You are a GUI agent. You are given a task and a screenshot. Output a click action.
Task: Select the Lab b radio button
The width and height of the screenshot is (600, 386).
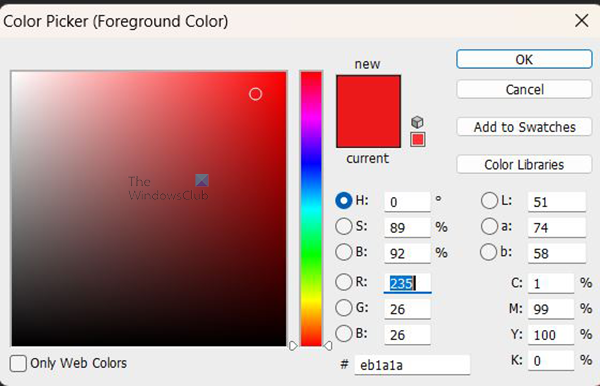pos(488,252)
